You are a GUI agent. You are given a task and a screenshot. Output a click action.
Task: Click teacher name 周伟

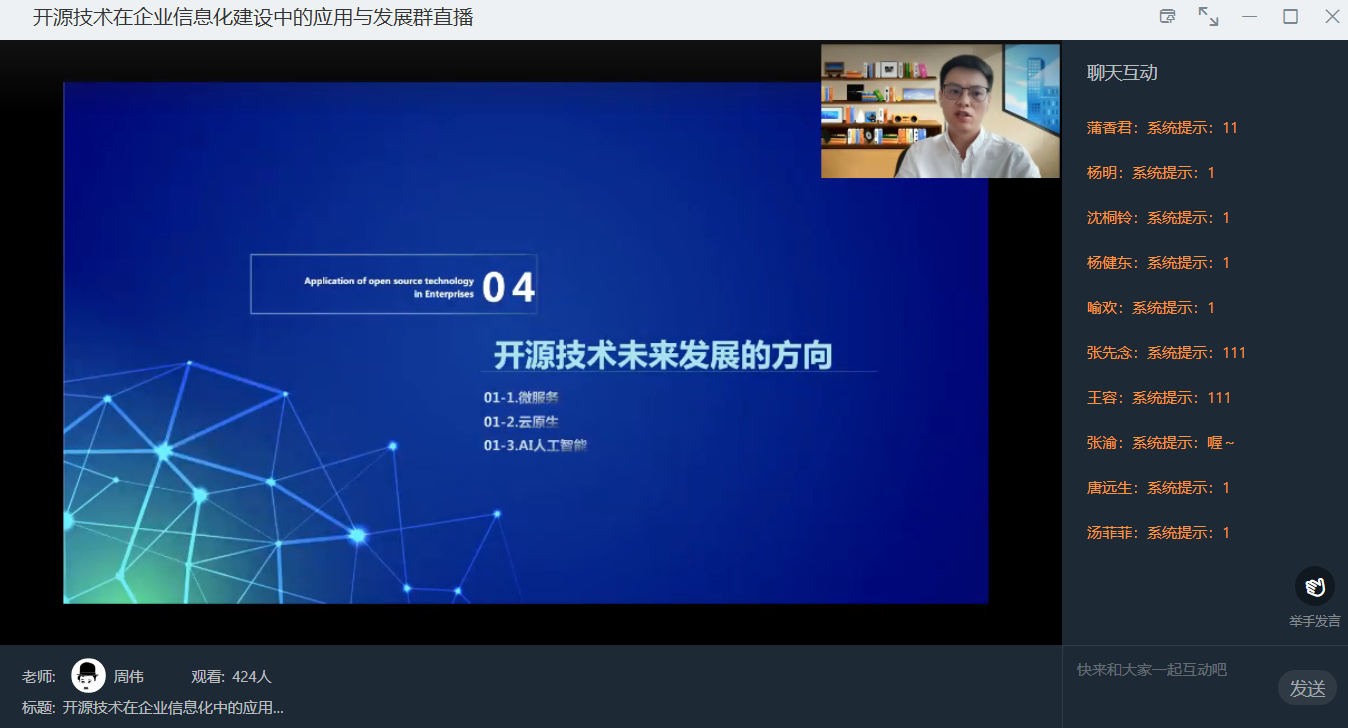(x=128, y=677)
